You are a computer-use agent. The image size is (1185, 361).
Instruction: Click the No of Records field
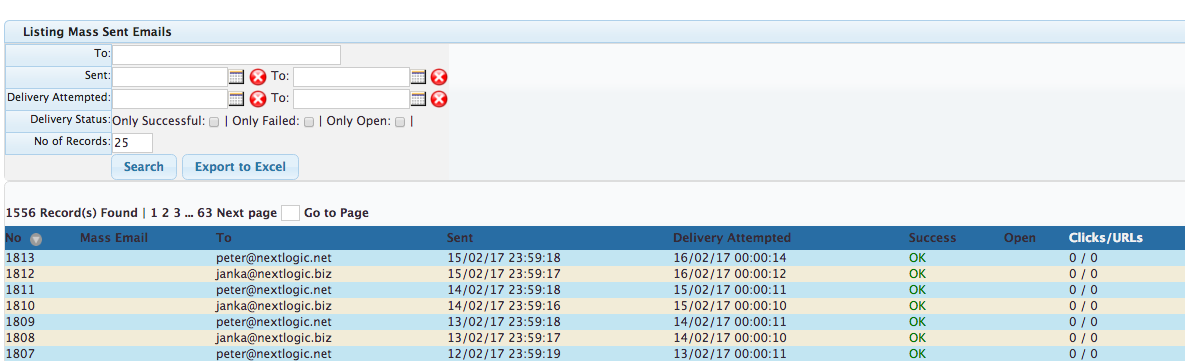click(x=132, y=143)
